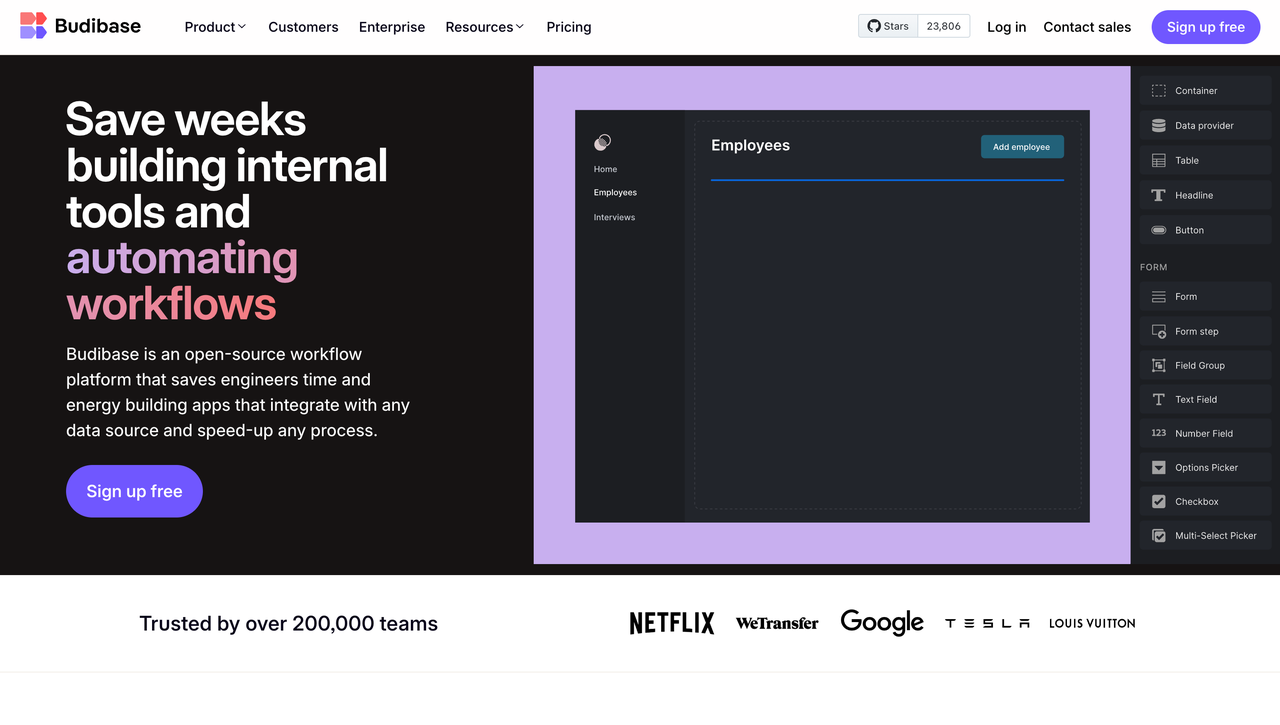This screenshot has width=1280, height=725.
Task: Pick the Headline component icon
Action: [1158, 196]
